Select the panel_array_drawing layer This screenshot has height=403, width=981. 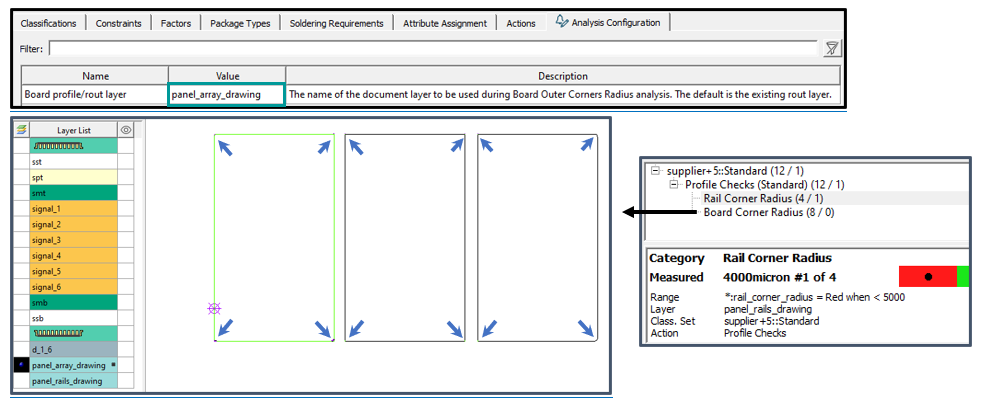pos(73,365)
